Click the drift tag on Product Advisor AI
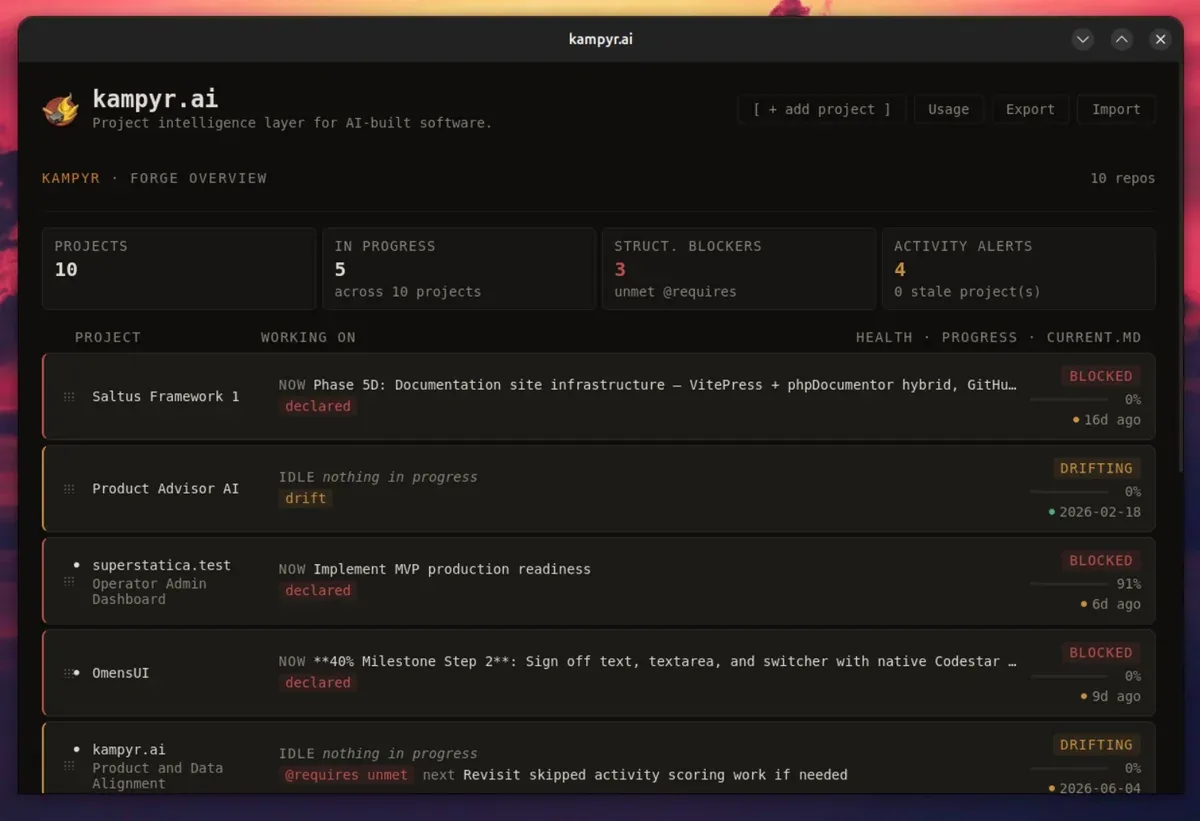This screenshot has height=821, width=1200. pos(305,498)
